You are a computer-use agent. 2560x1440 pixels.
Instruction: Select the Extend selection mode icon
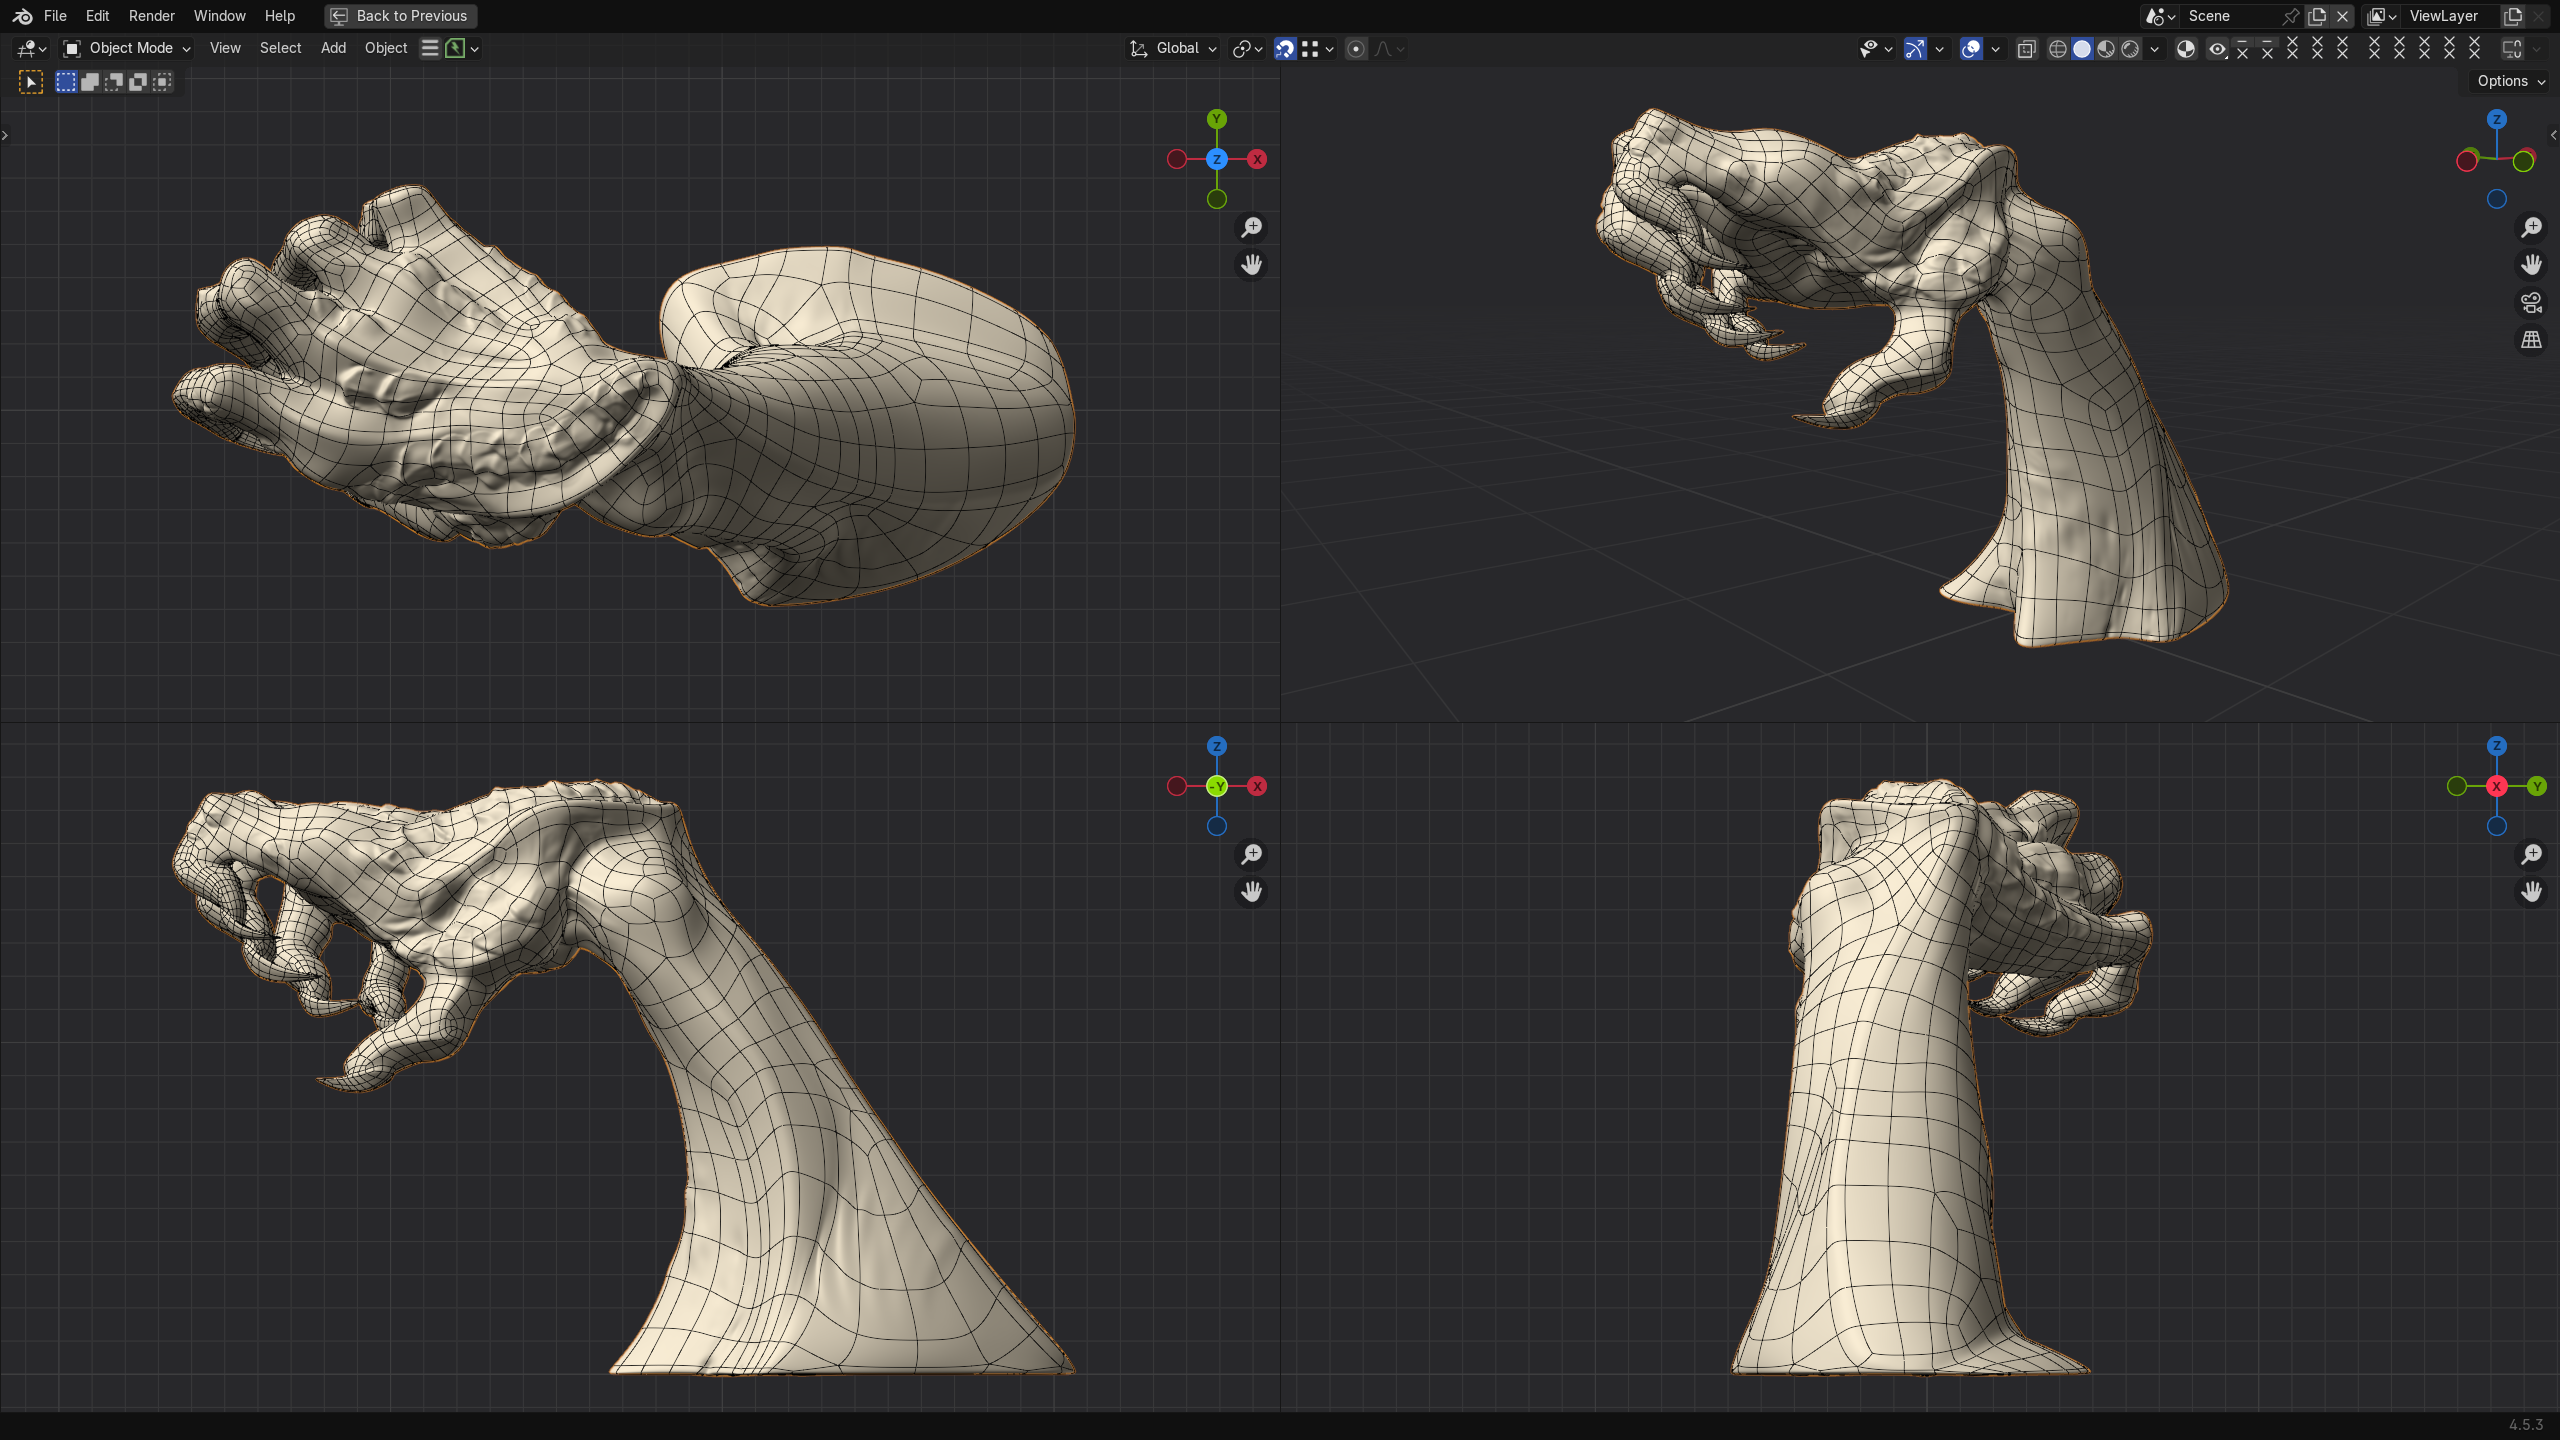tap(90, 82)
